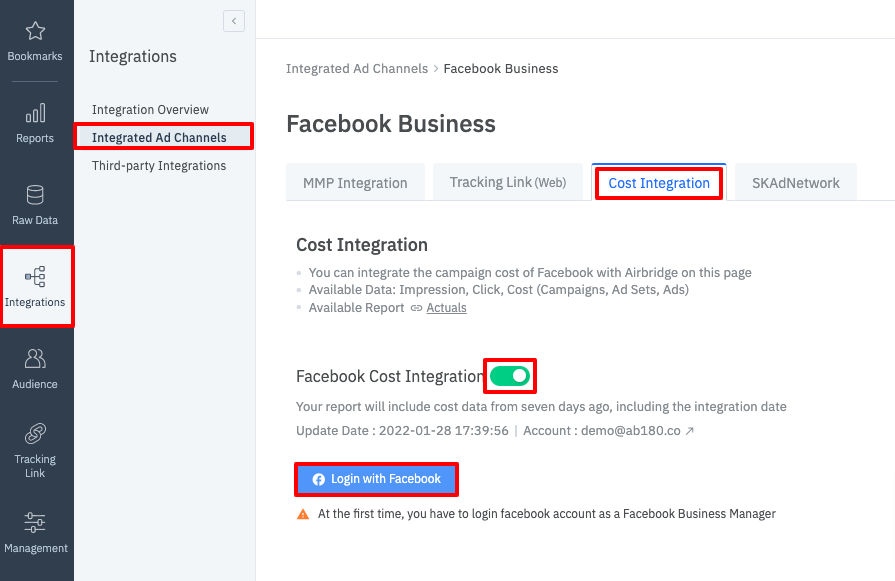Disable the Facebook Cost Integration toggle

pyautogui.click(x=510, y=376)
